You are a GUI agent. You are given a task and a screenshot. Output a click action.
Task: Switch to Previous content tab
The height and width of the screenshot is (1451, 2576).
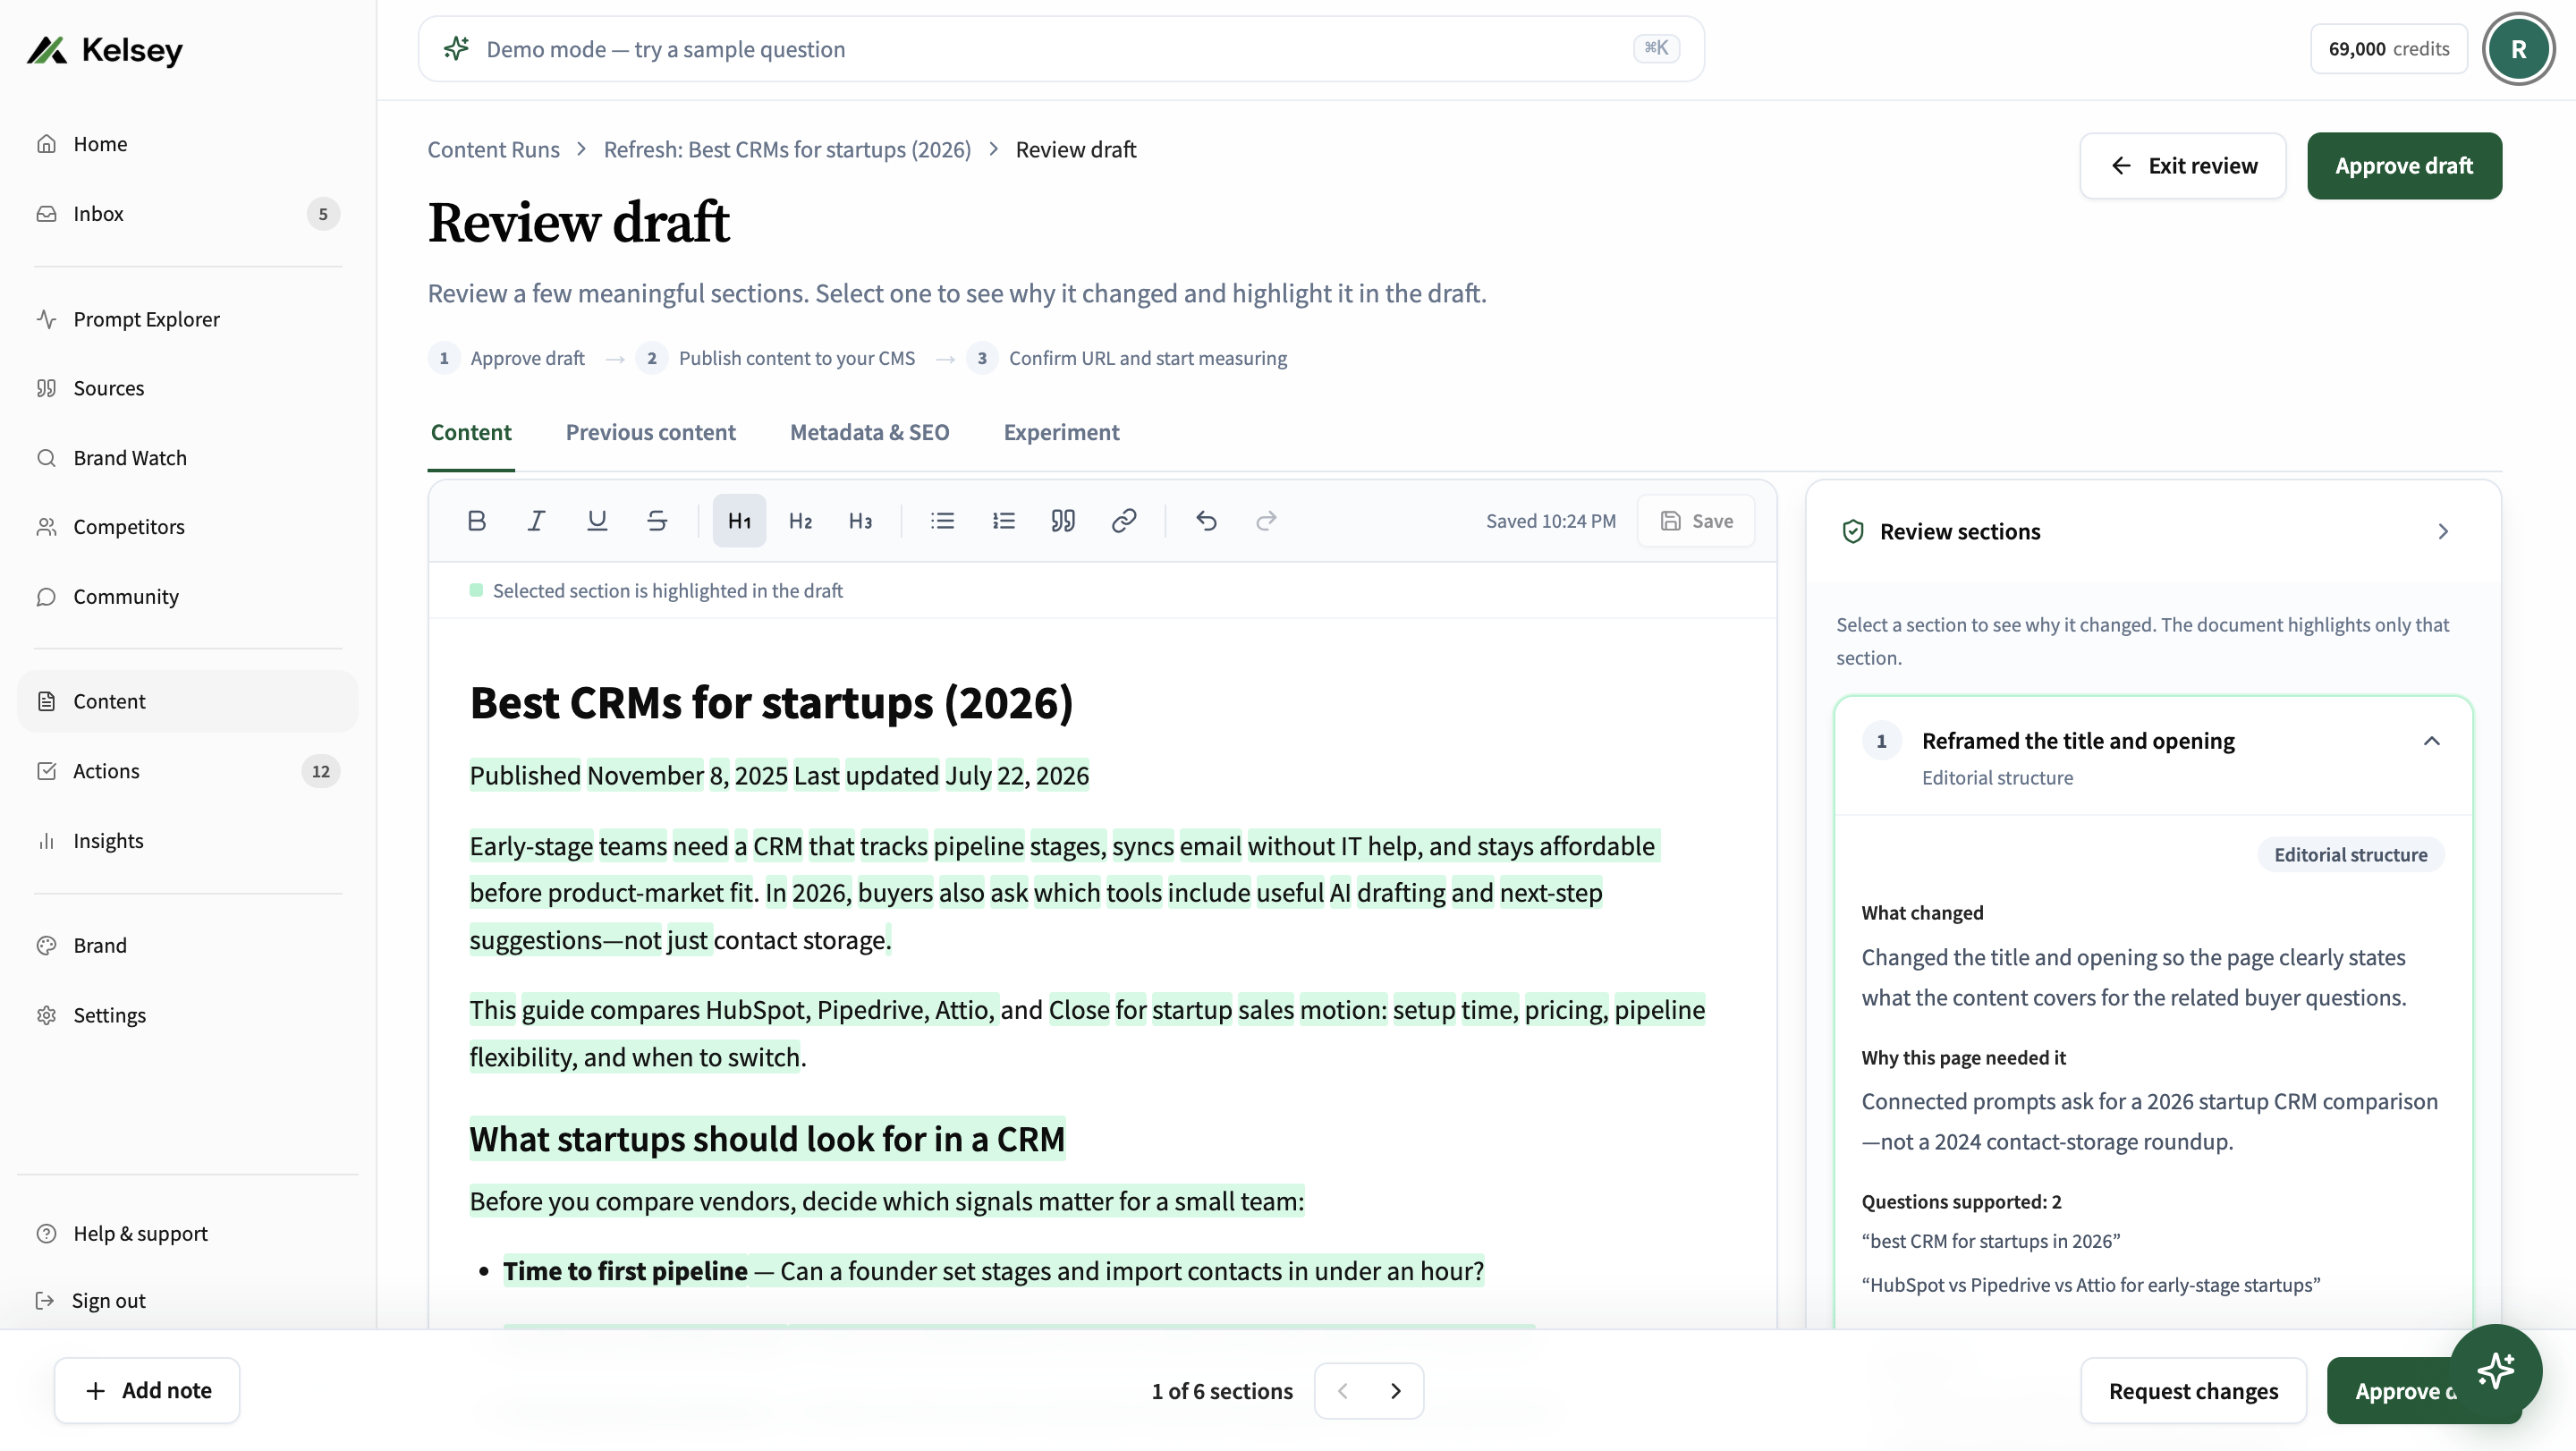[650, 432]
